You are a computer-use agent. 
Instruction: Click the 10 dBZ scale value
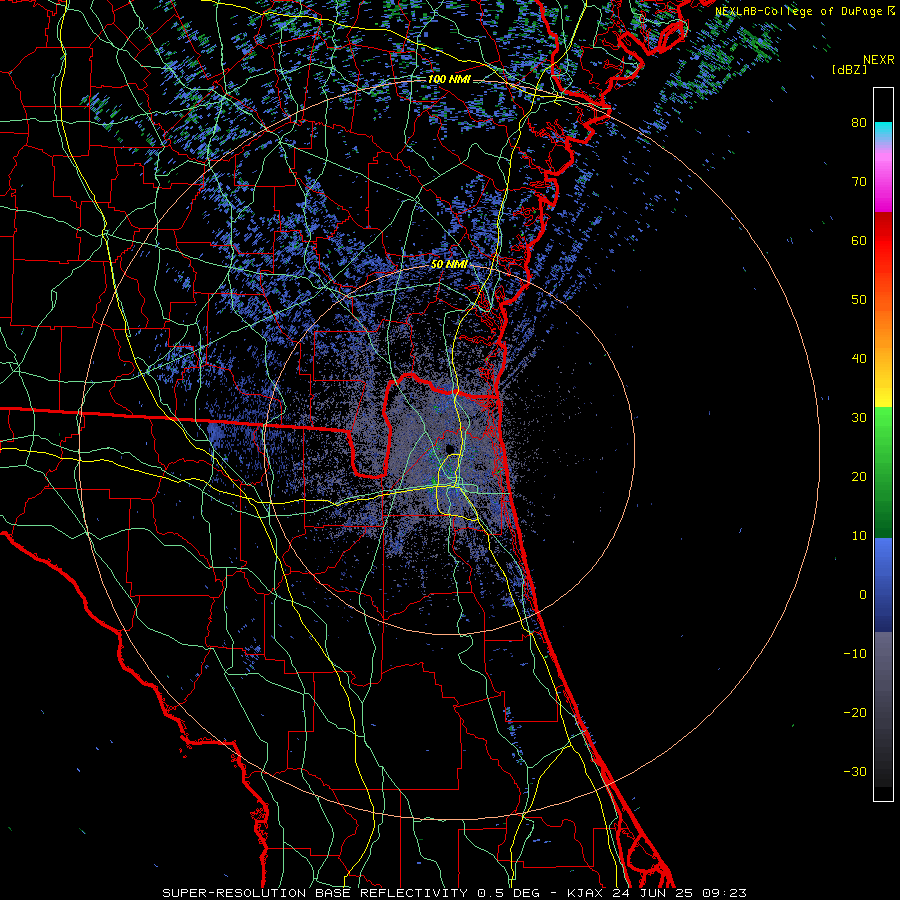tap(859, 536)
